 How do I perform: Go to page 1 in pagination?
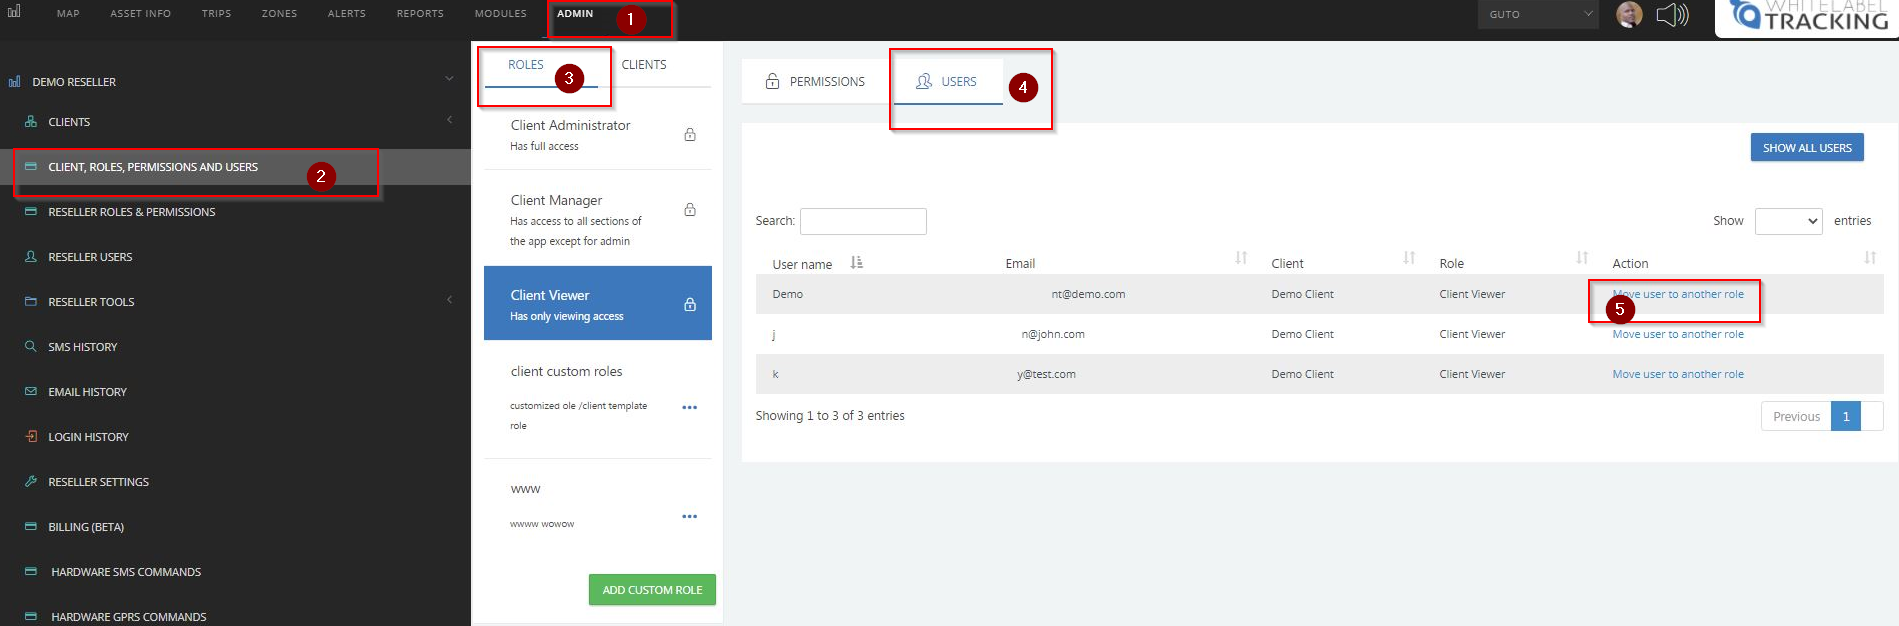pyautogui.click(x=1846, y=417)
